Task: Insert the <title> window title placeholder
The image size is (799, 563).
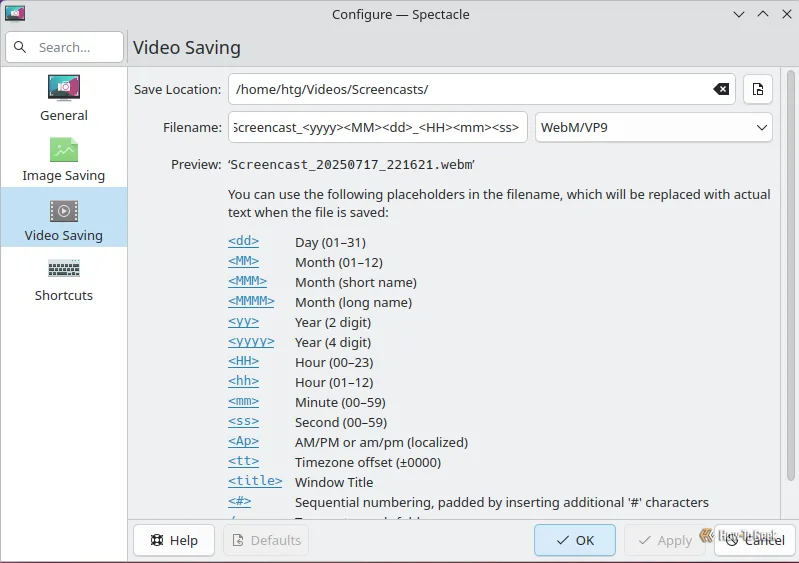Action: point(255,481)
